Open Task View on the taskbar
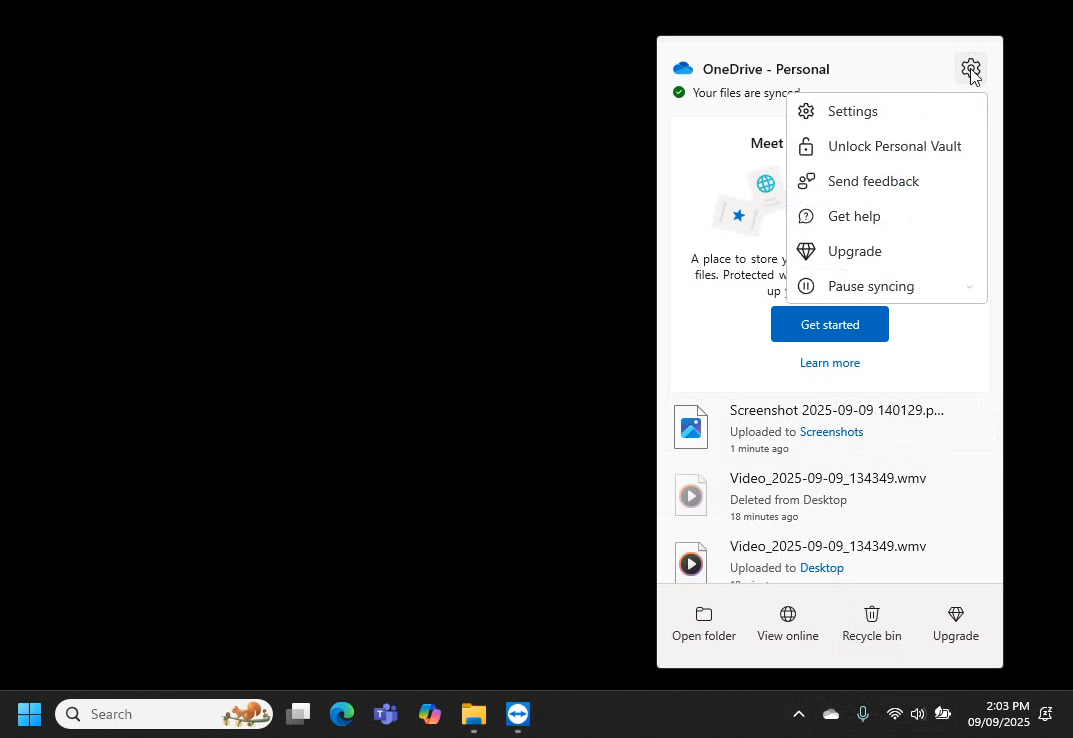This screenshot has height=738, width=1073. (298, 714)
